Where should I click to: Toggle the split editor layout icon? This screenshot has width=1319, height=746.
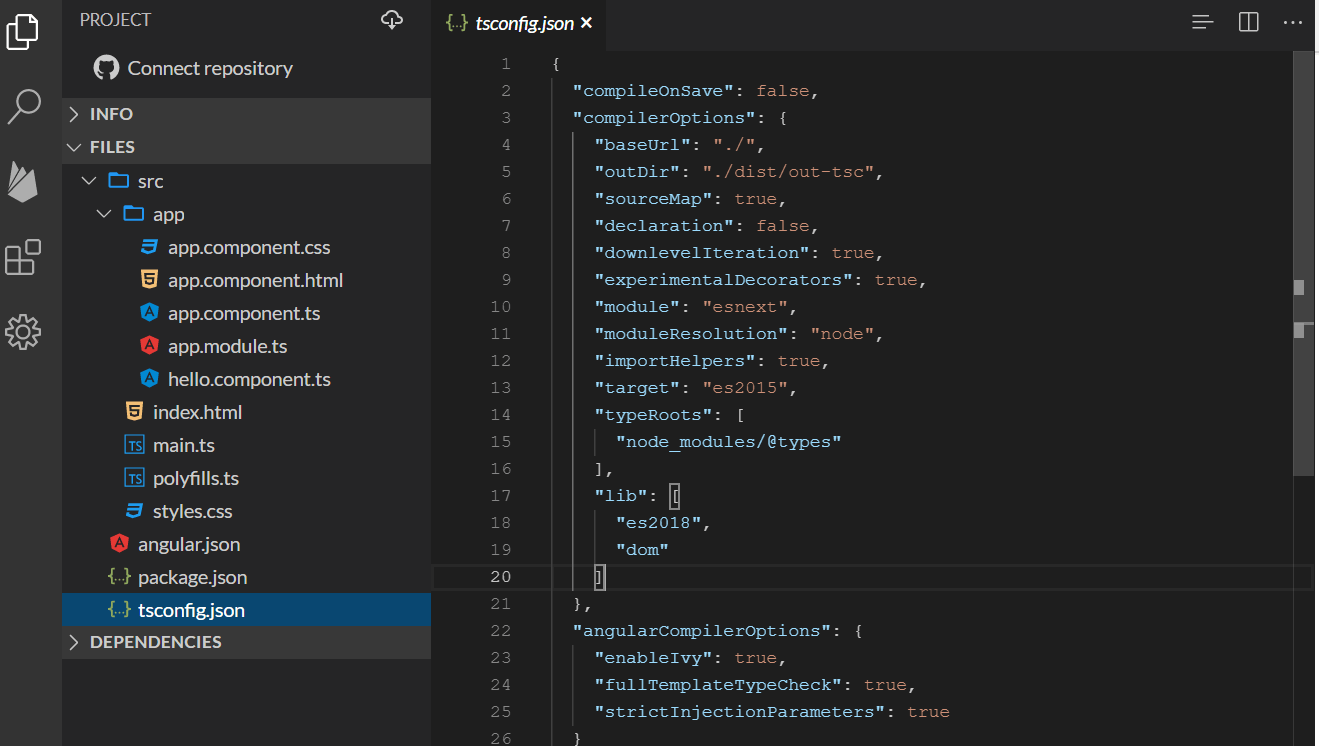coord(1248,22)
